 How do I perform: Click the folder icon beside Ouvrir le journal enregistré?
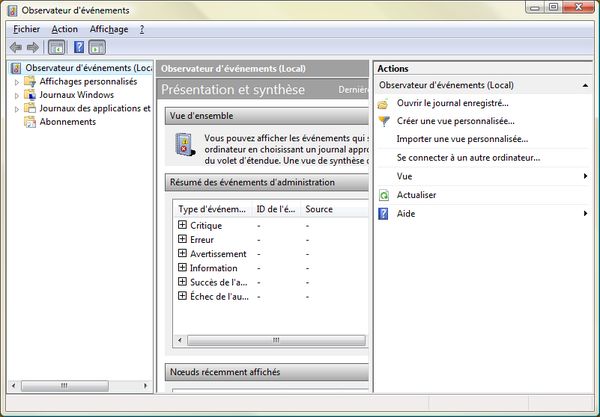click(x=384, y=103)
